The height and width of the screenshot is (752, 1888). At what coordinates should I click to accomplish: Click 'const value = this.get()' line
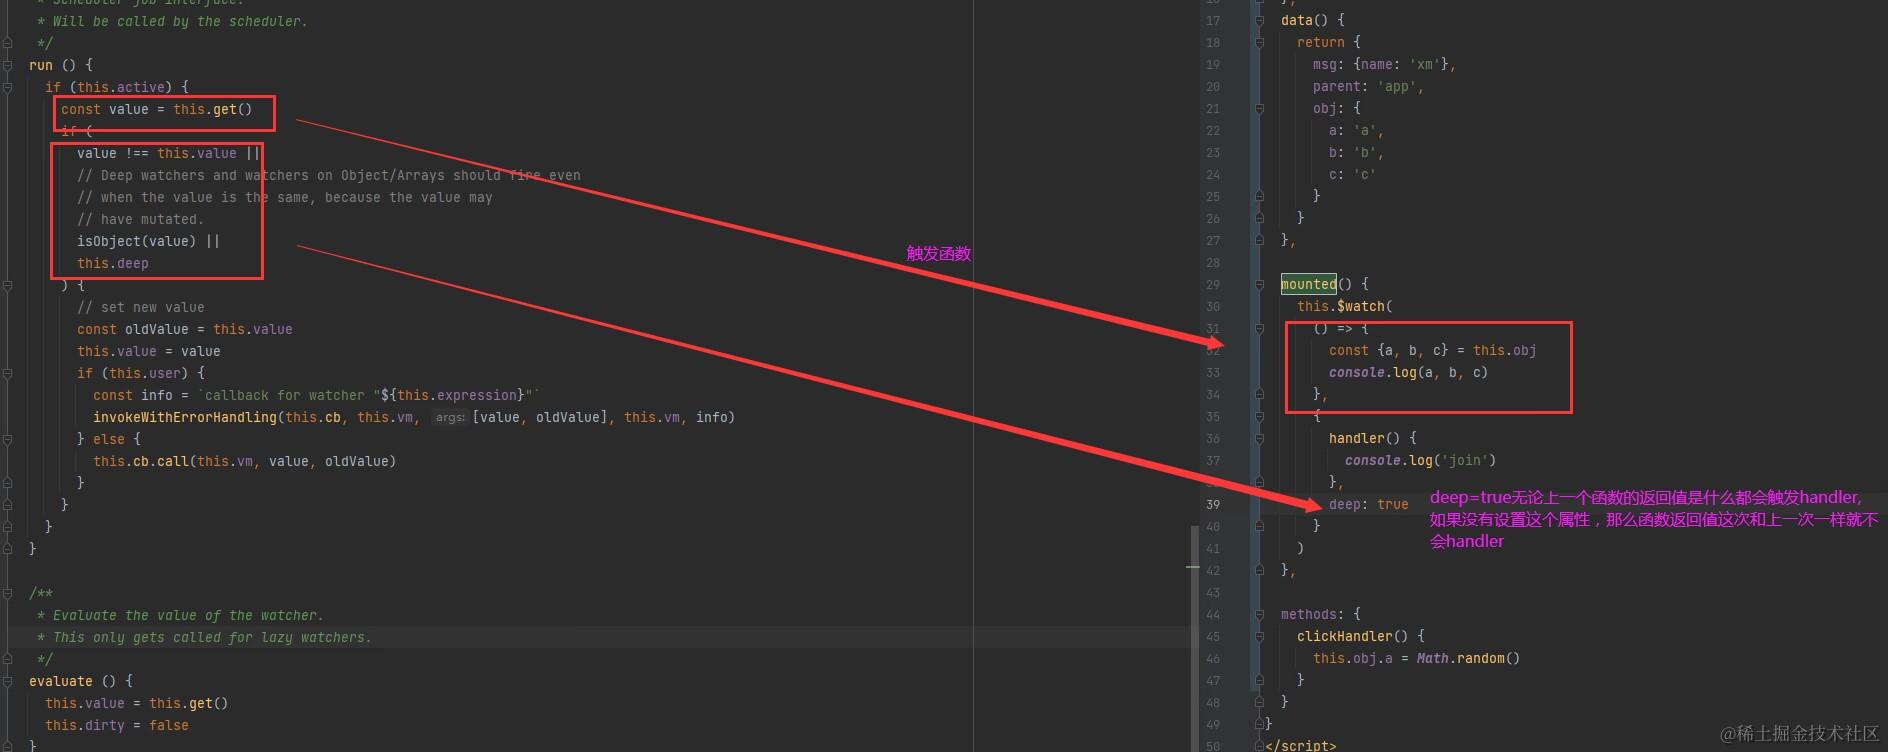pos(156,109)
